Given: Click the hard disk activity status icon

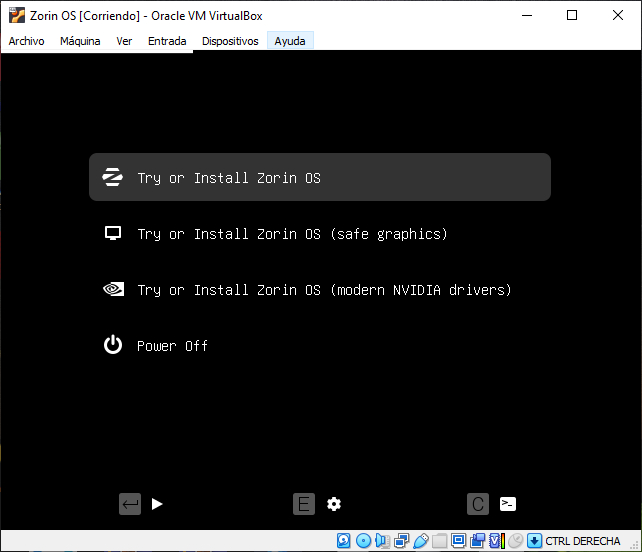Looking at the screenshot, I should pyautogui.click(x=344, y=541).
